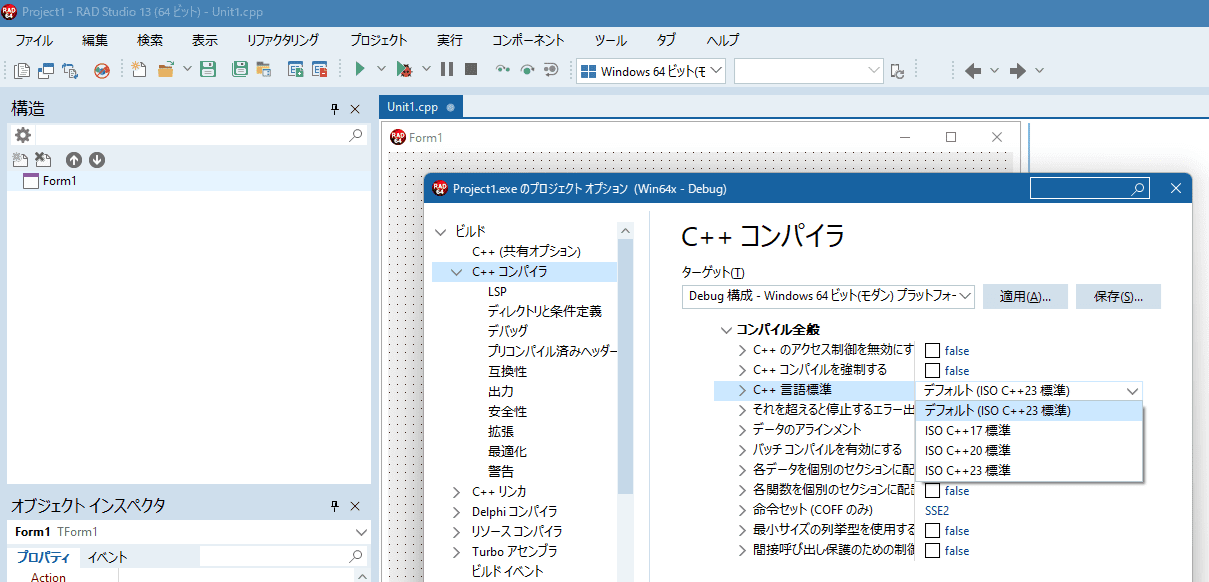Open the C++ 言語標準 value dropdown arrow
Viewport: 1209px width, 582px height.
pos(1132,391)
